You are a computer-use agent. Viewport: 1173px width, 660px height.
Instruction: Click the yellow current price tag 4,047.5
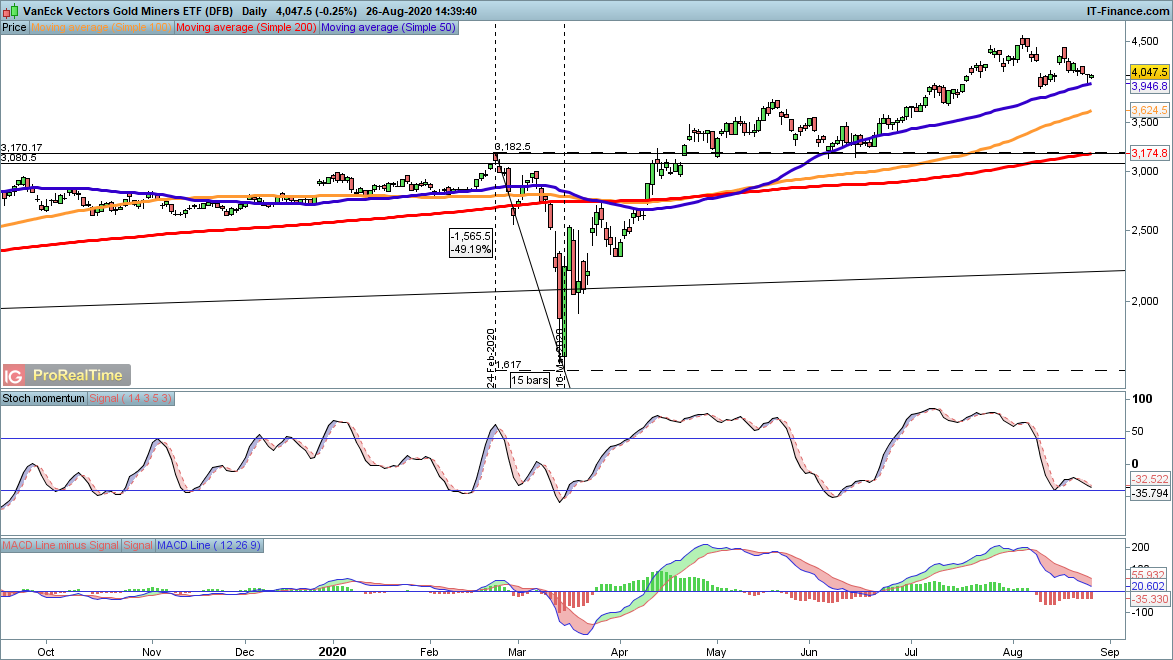(1149, 73)
